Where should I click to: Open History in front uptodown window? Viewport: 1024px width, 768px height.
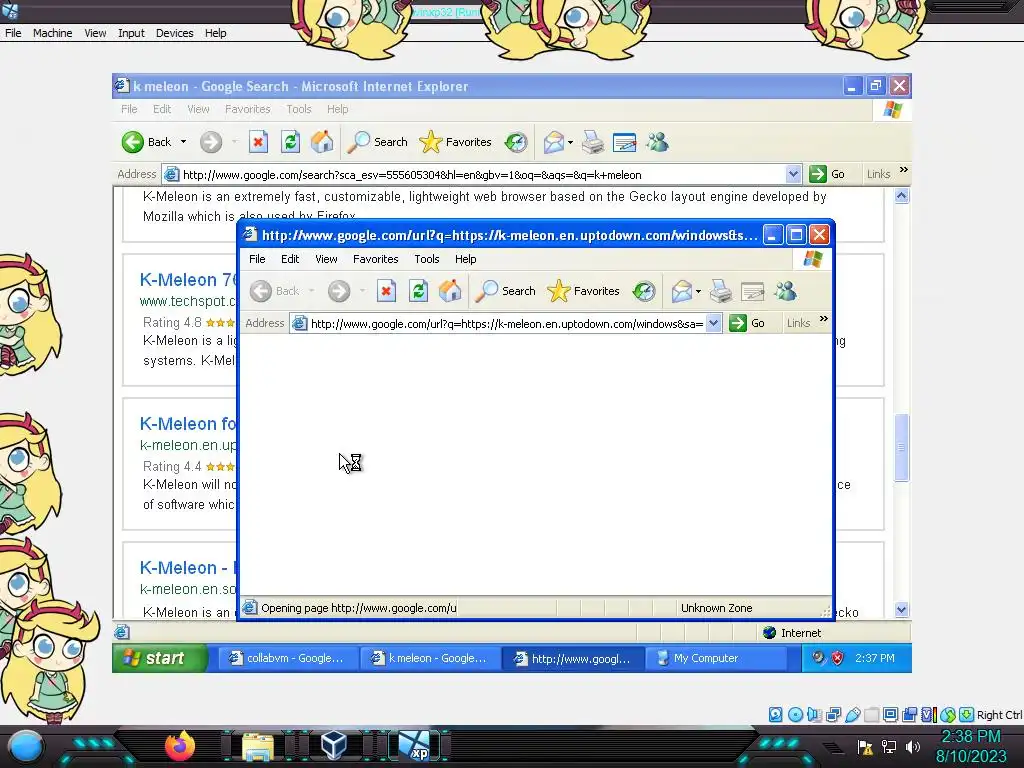tap(644, 291)
